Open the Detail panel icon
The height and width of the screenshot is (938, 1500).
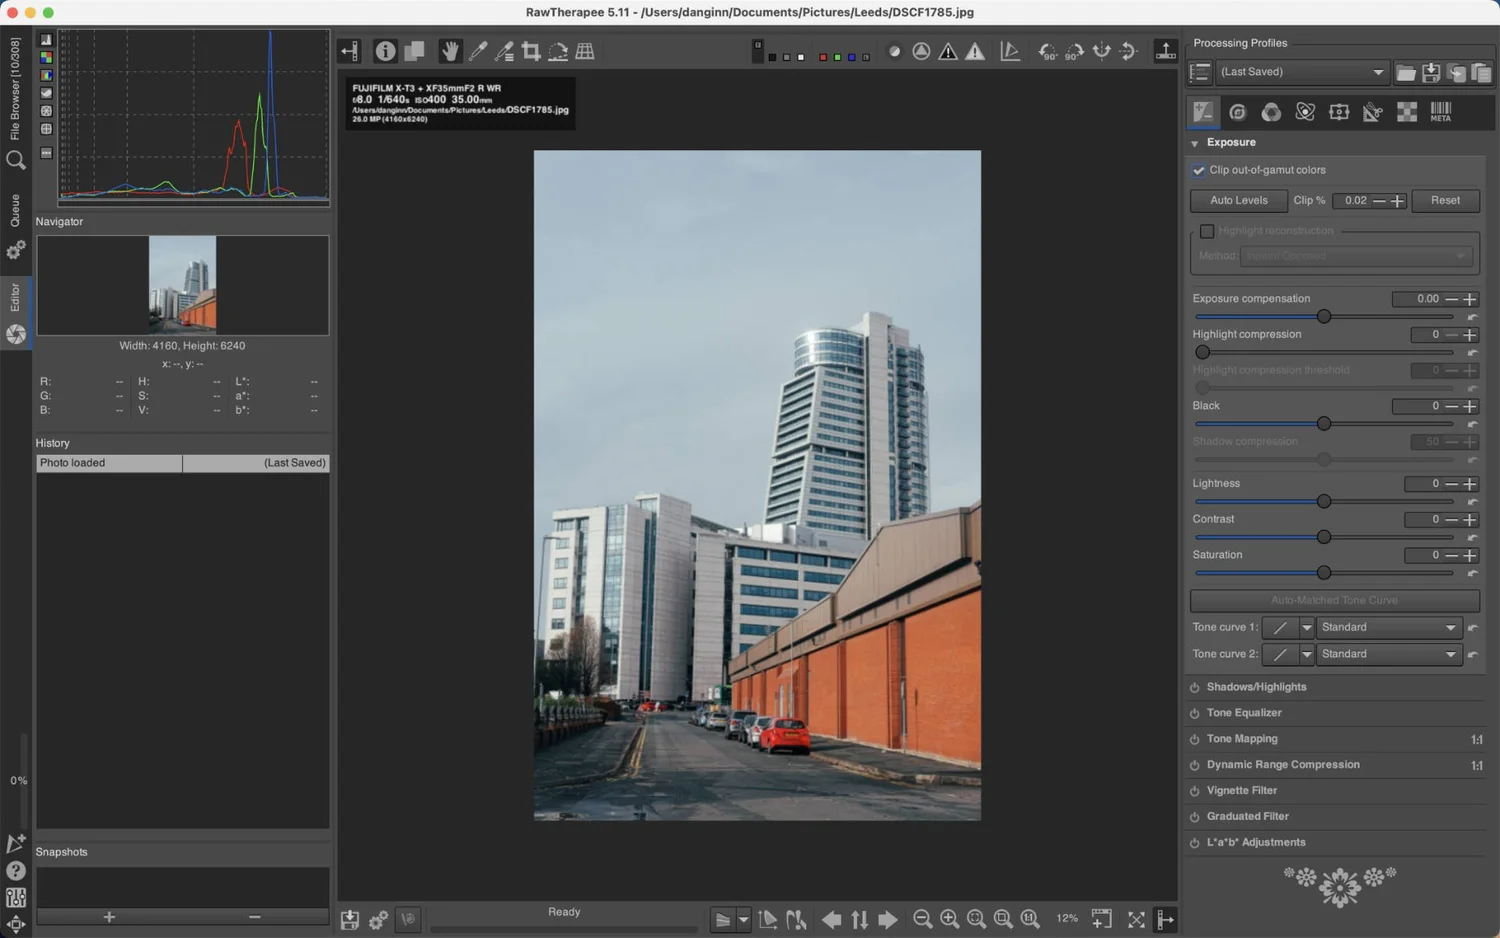point(1237,112)
